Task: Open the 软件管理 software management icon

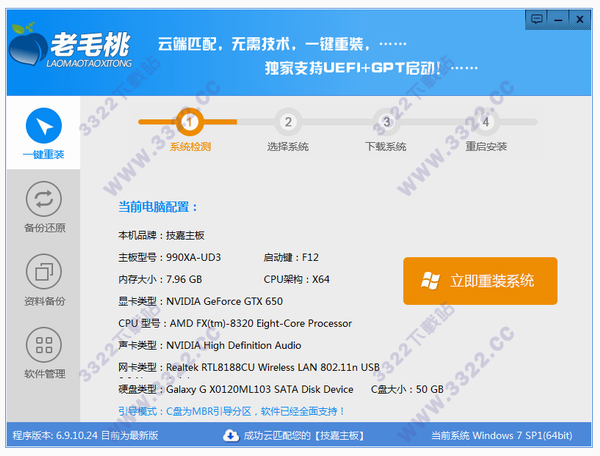Action: point(44,345)
